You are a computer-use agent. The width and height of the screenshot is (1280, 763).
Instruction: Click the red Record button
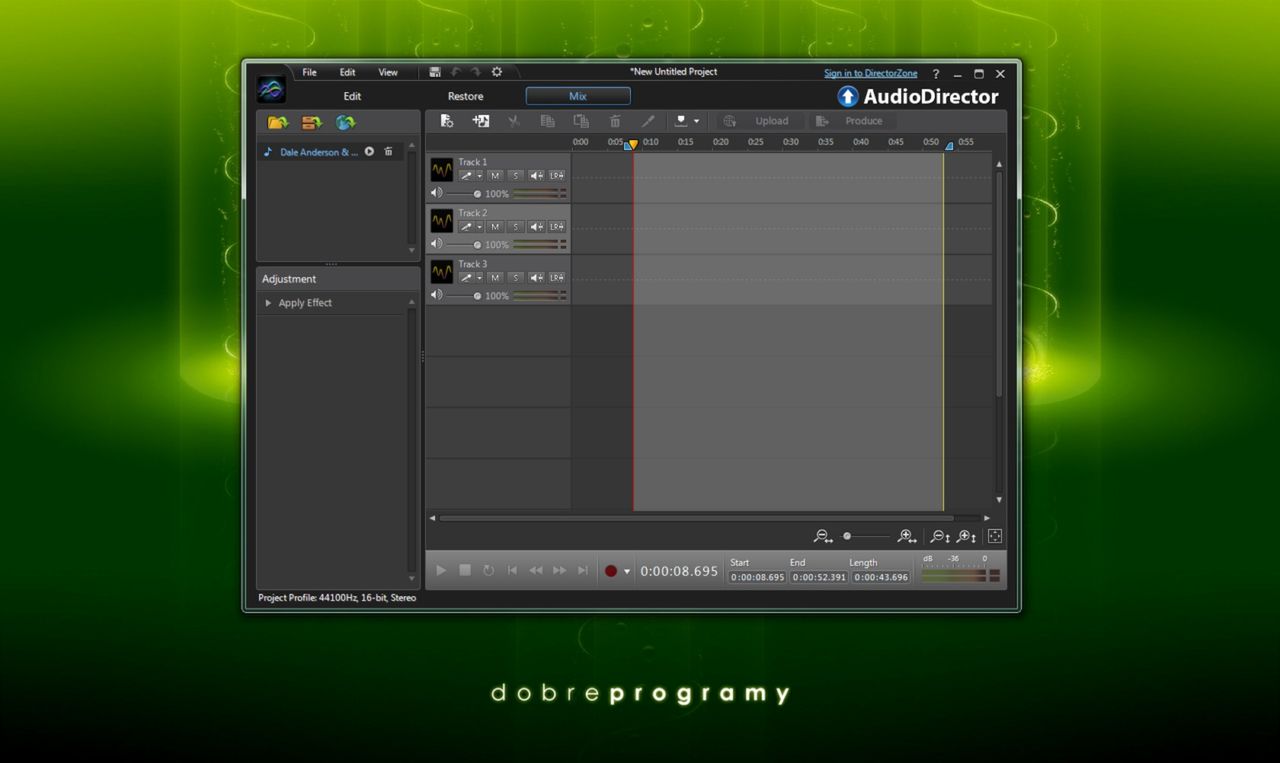click(x=611, y=570)
